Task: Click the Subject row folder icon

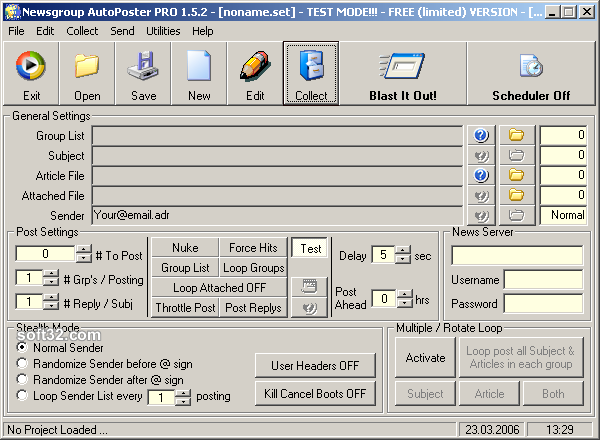Action: [517, 155]
